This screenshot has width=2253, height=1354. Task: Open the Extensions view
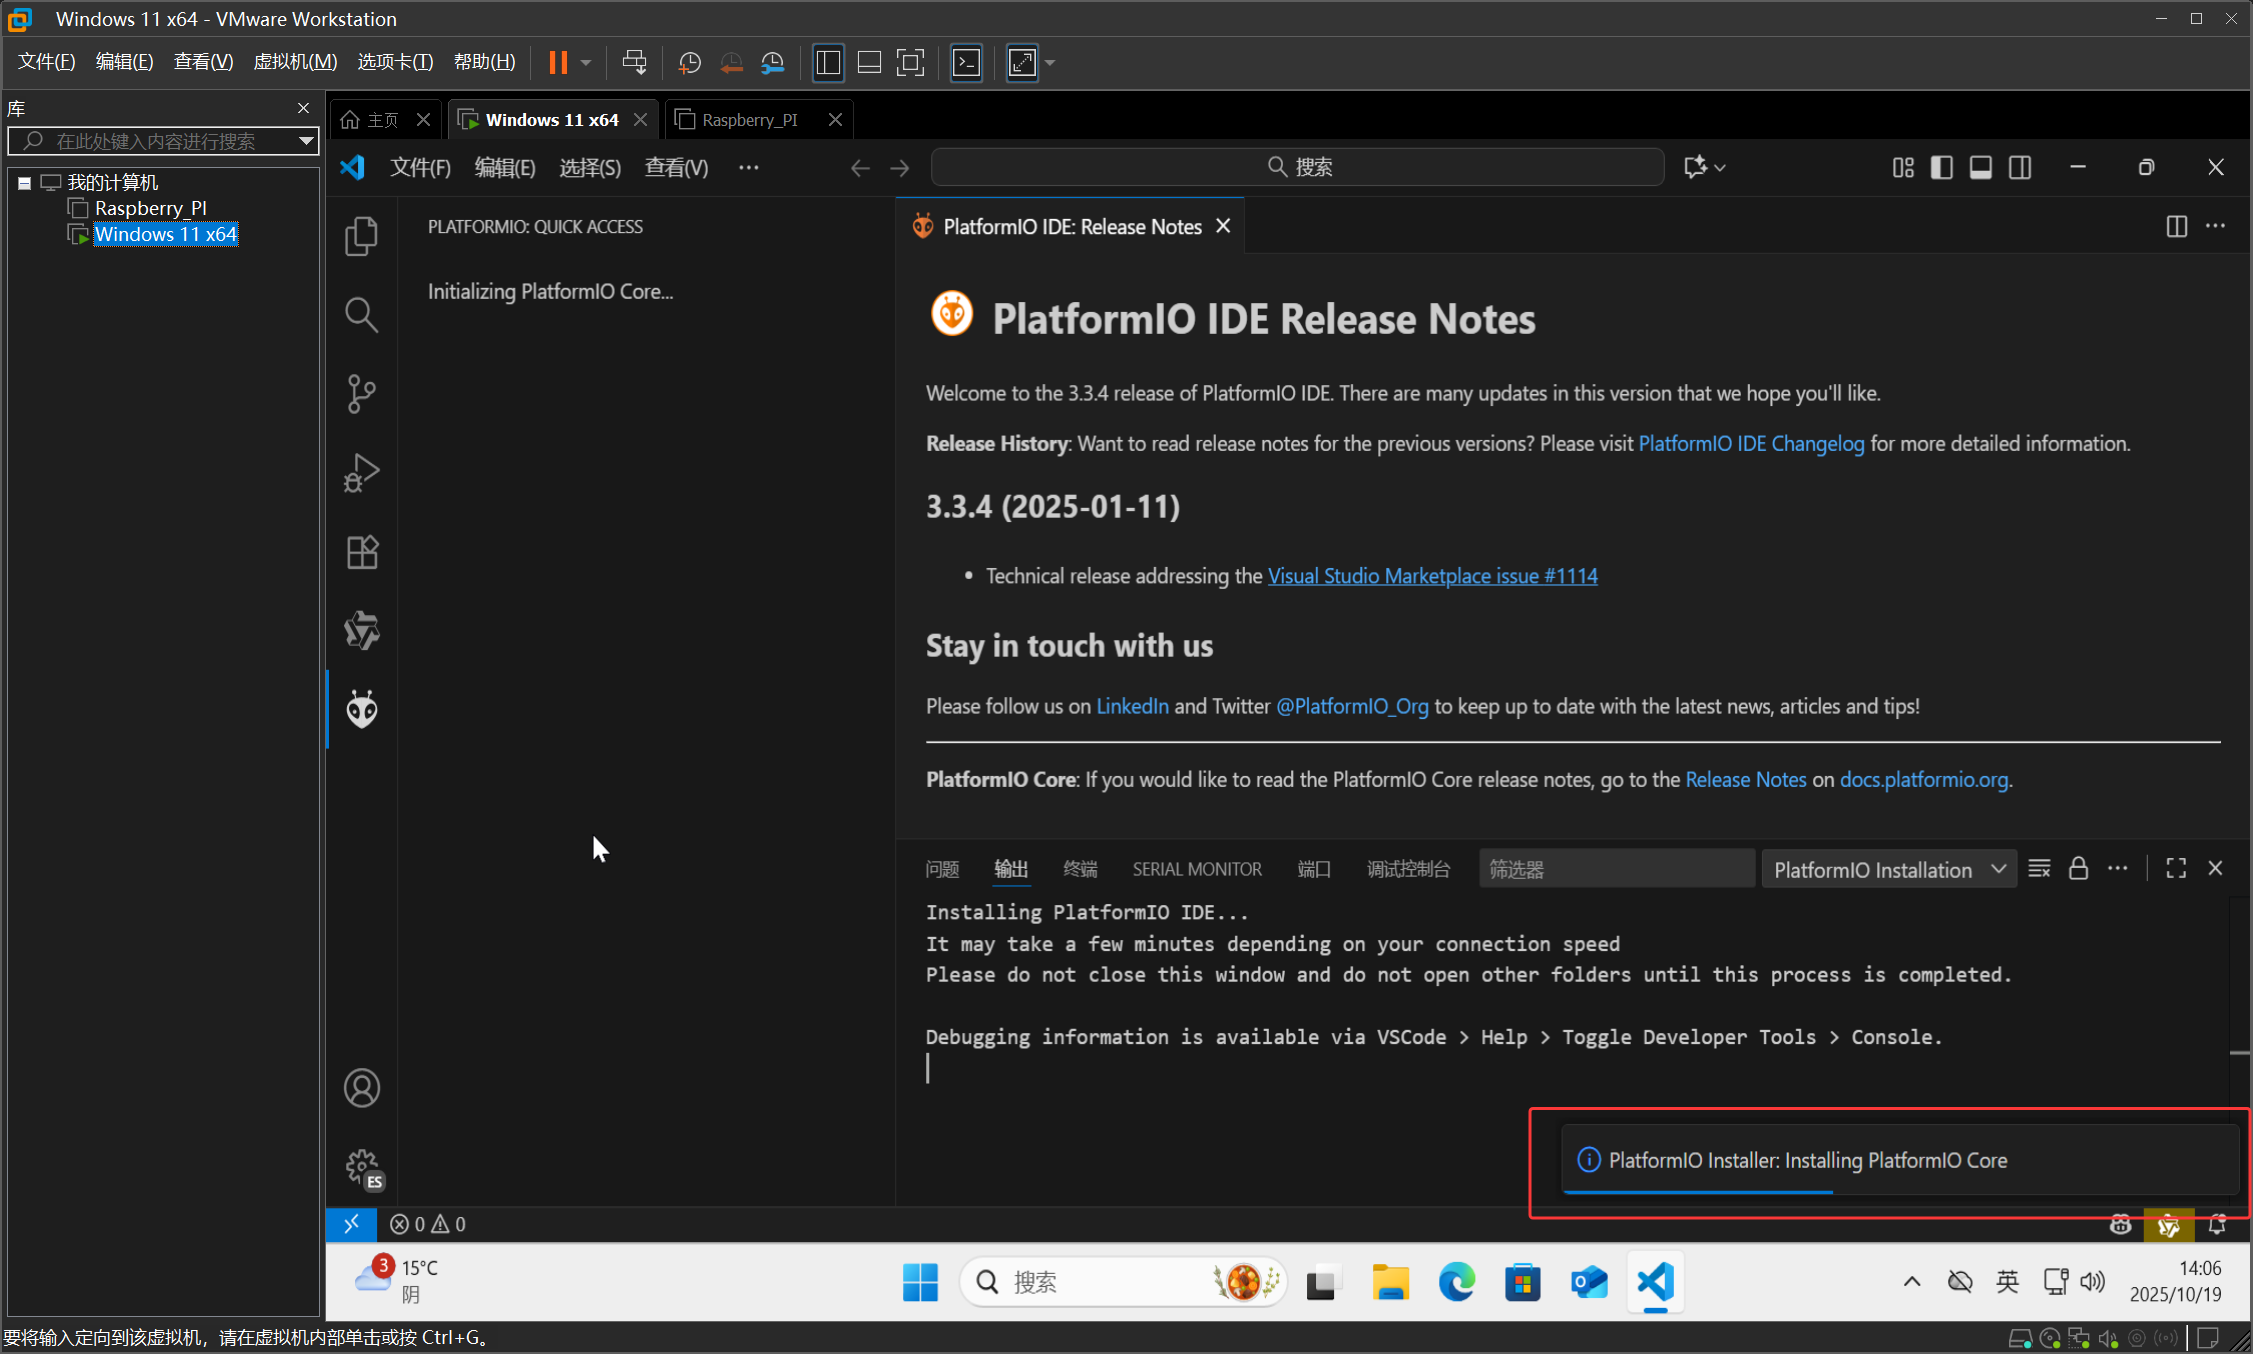point(361,552)
